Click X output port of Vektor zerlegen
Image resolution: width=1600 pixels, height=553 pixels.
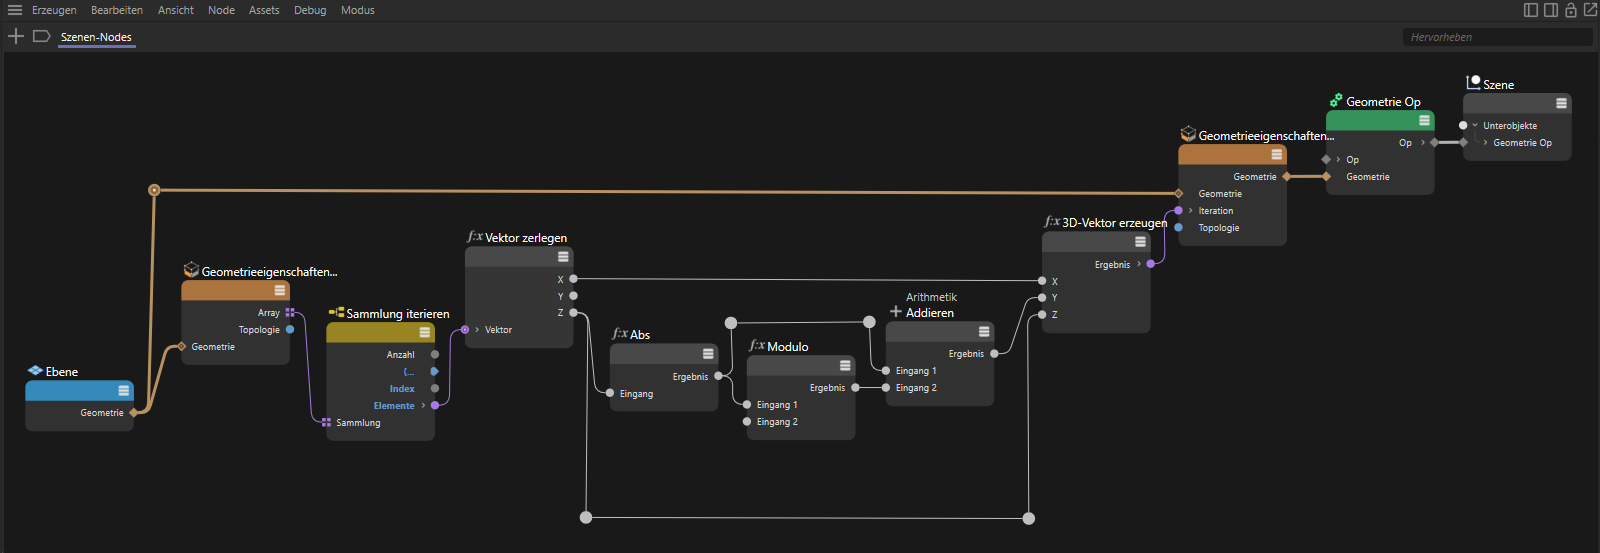[x=573, y=279]
